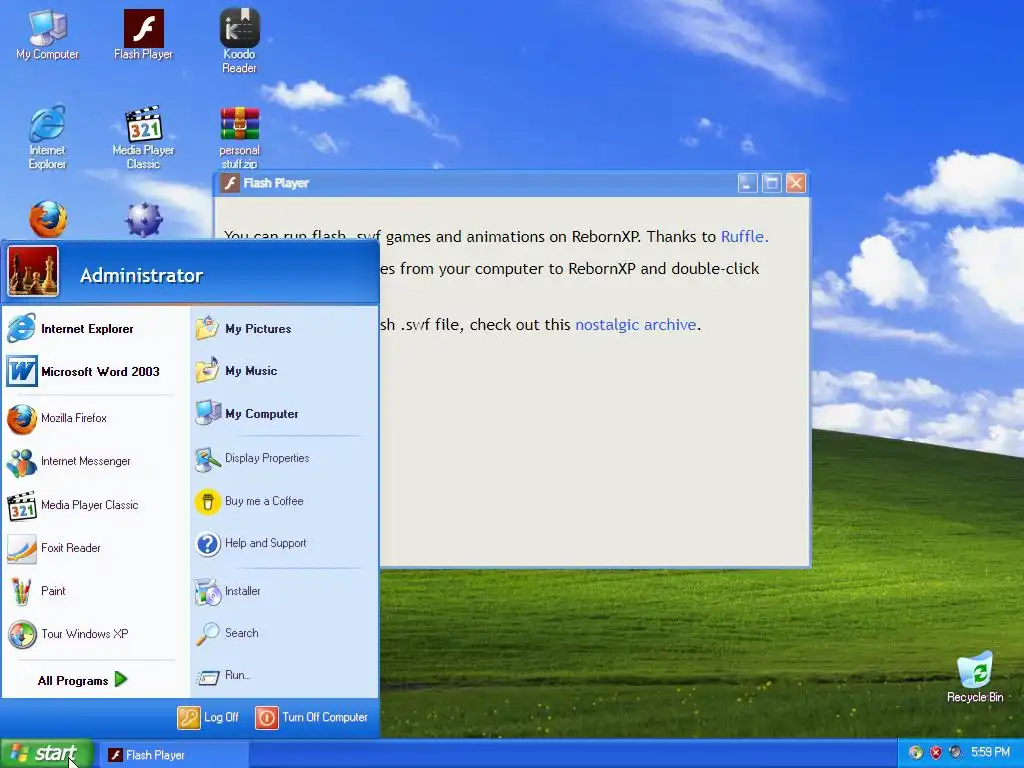Launch Media Player Classic from Start menu
Viewport: 1024px width, 768px height.
pyautogui.click(x=93, y=505)
